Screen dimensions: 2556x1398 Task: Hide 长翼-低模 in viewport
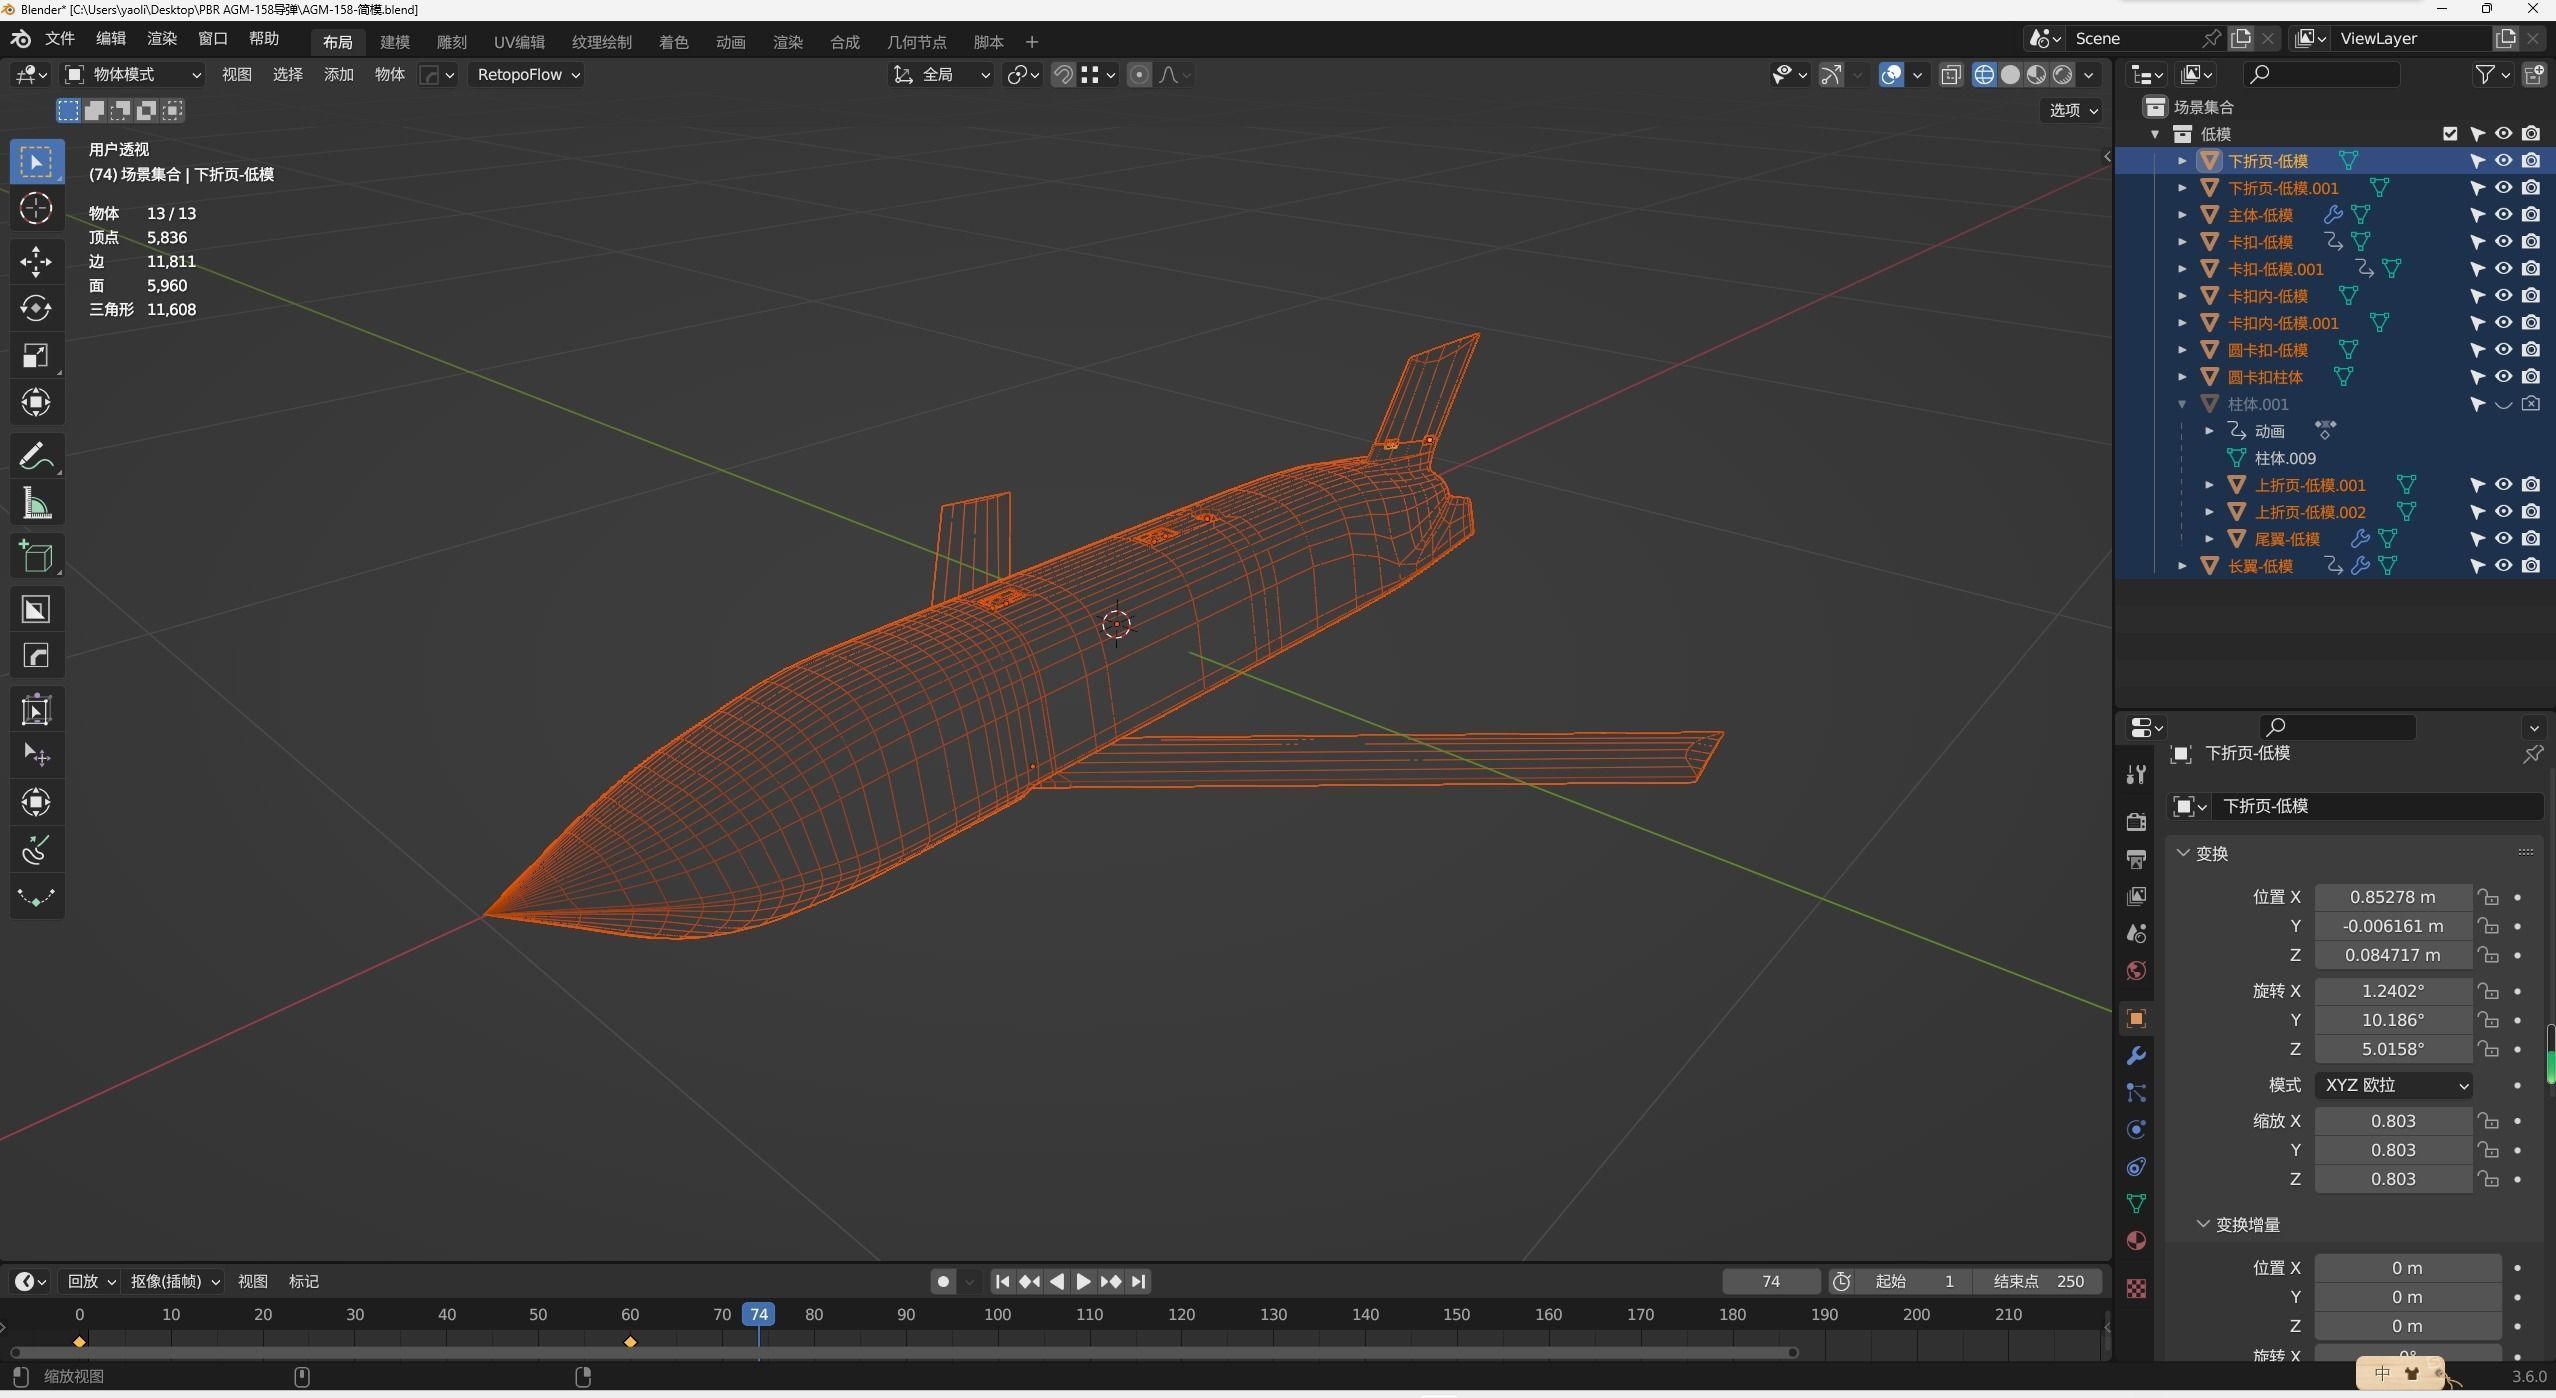2503,565
